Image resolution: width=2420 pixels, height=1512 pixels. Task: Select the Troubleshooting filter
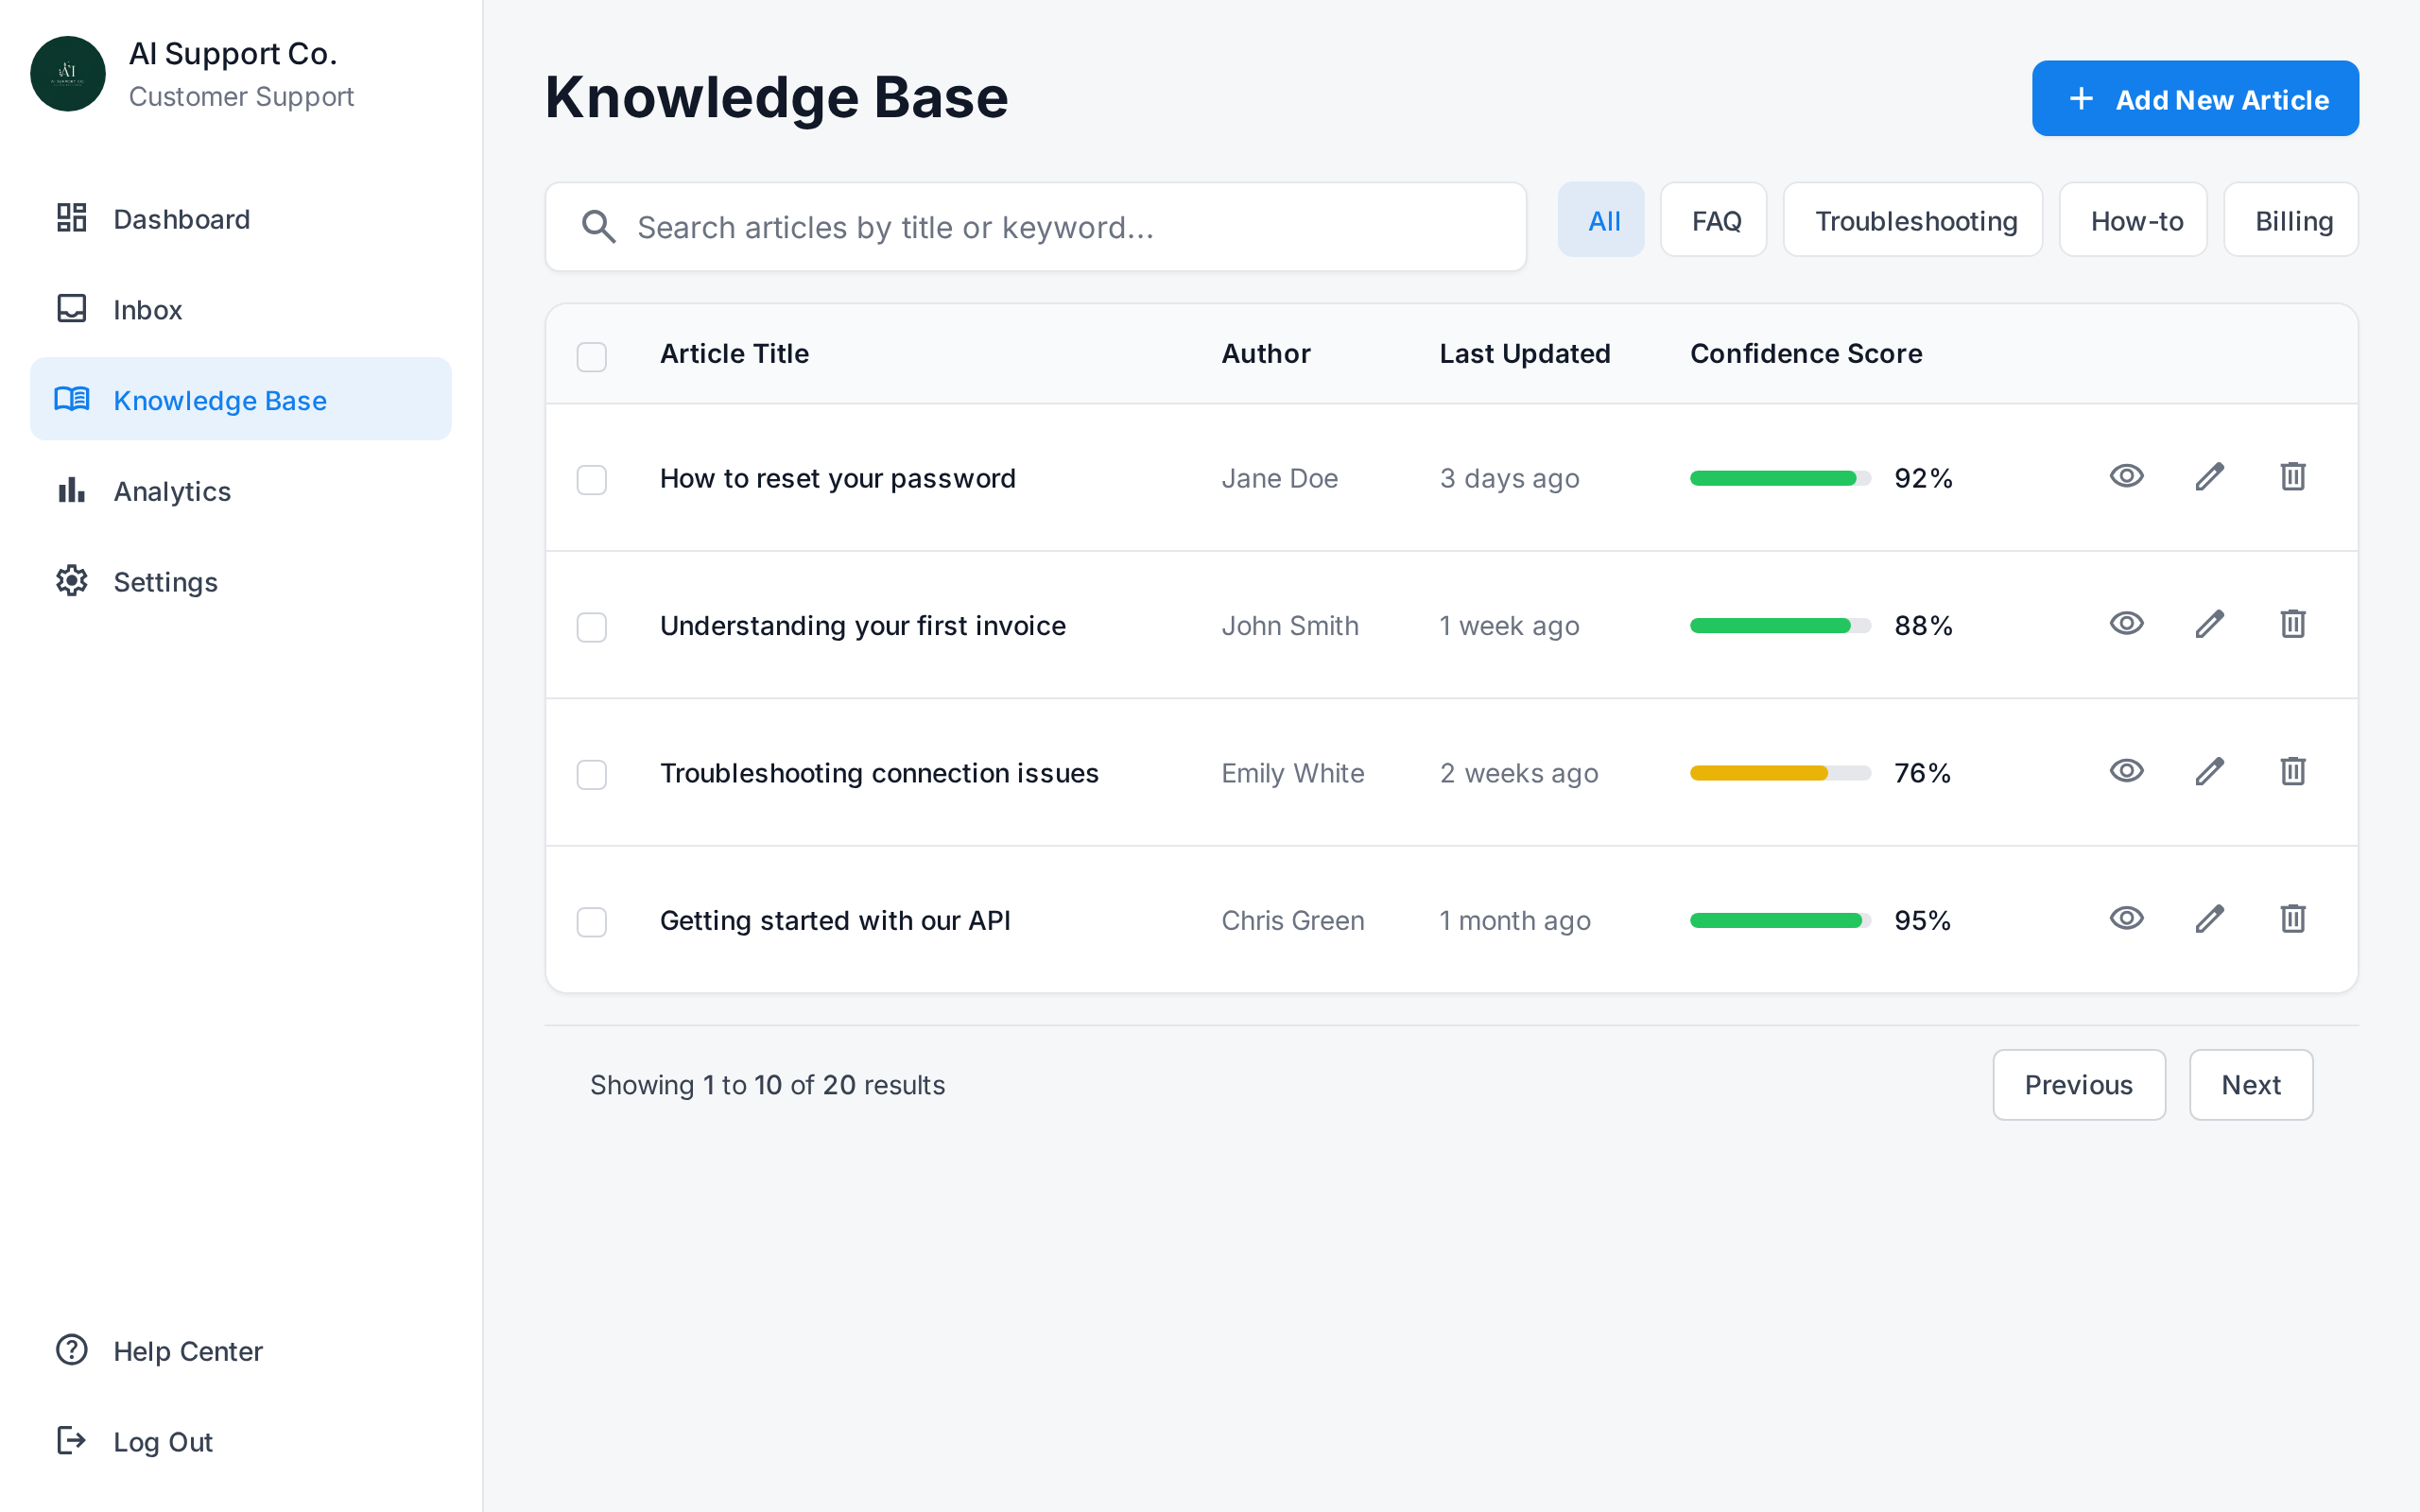(1913, 220)
